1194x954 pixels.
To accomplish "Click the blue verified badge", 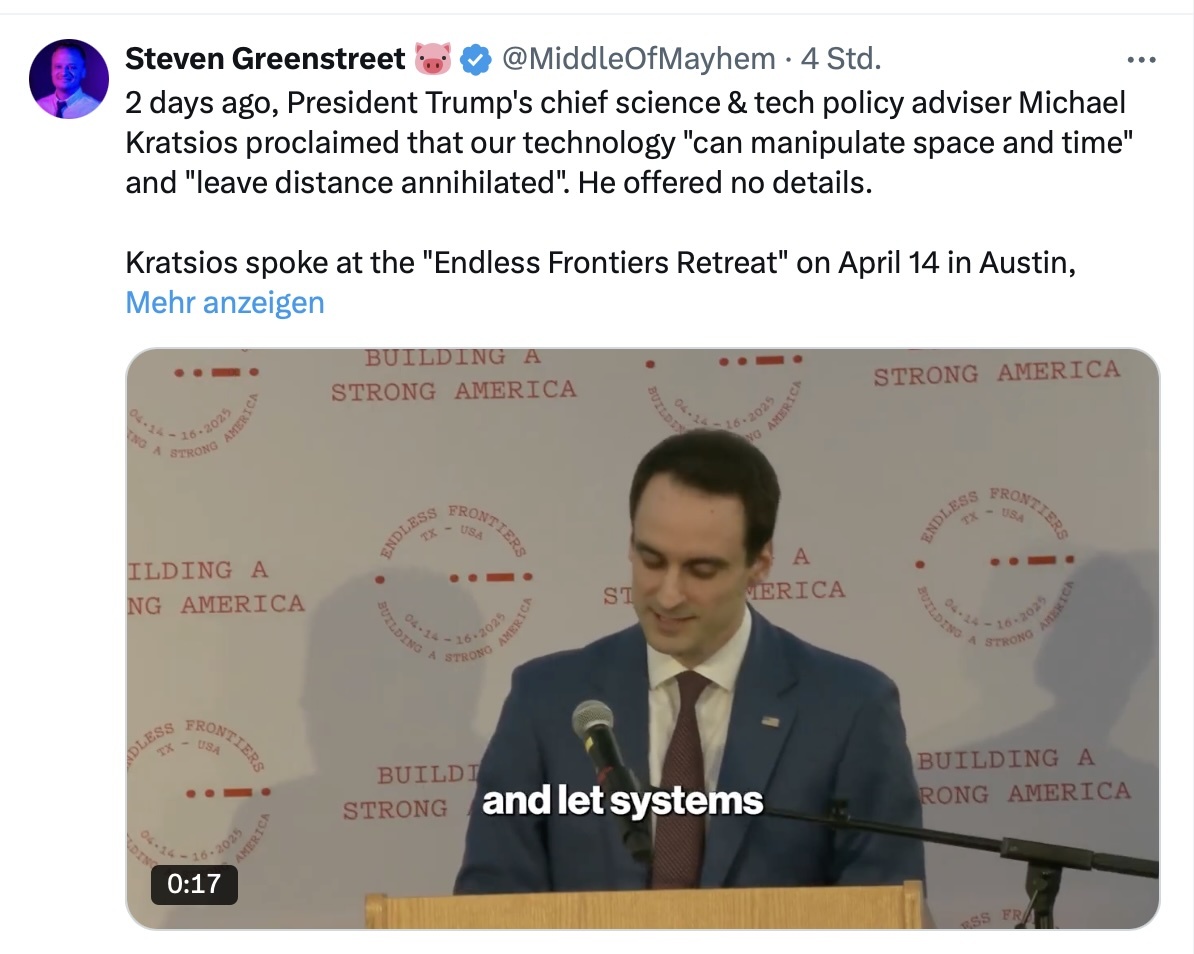I will click(476, 59).
